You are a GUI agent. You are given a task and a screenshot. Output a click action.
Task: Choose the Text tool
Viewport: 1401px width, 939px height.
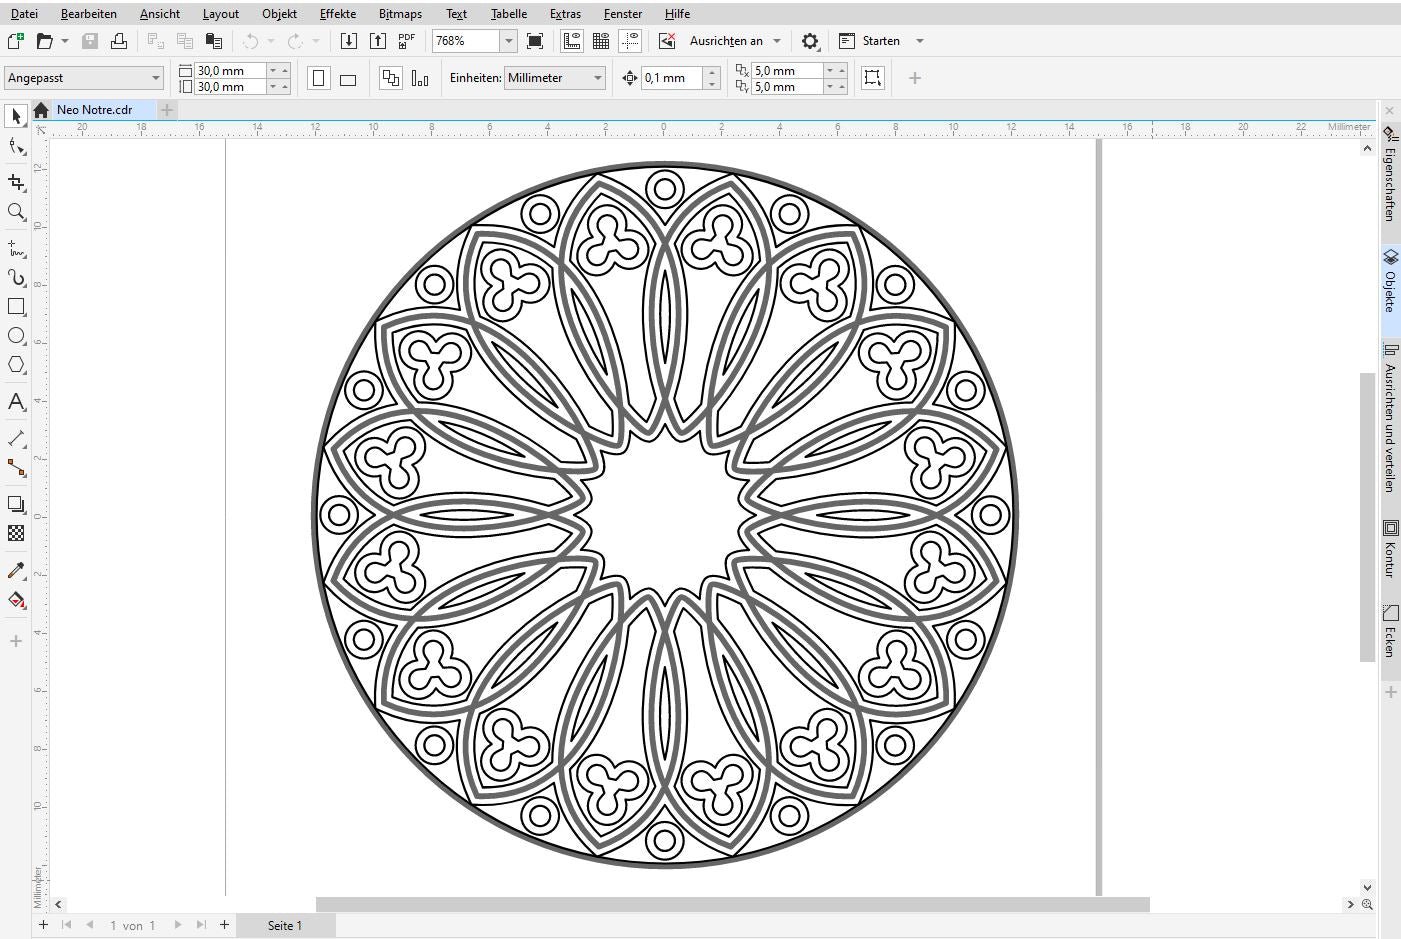(x=15, y=403)
